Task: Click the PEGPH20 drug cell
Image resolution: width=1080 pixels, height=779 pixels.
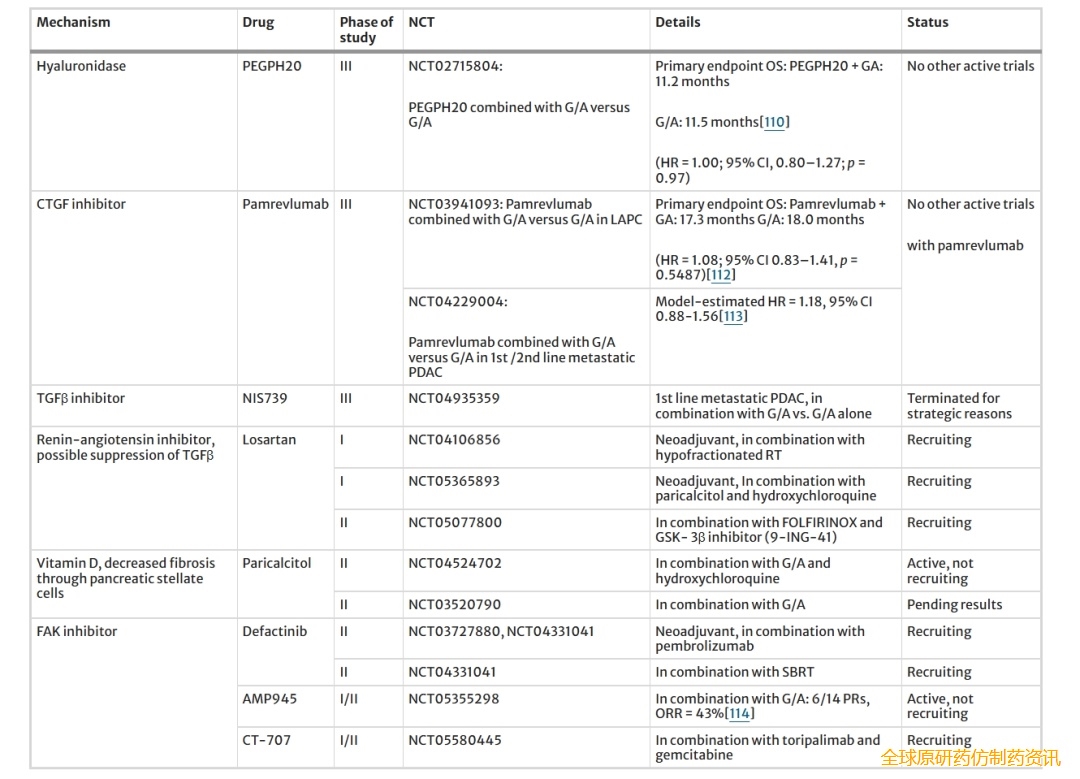Action: tap(271, 66)
